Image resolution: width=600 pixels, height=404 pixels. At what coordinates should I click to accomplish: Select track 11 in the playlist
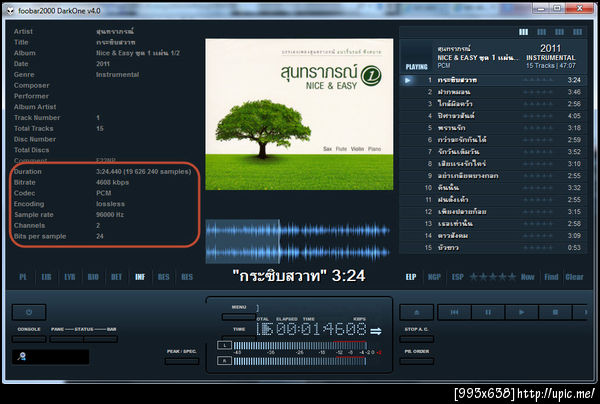tap(493, 200)
